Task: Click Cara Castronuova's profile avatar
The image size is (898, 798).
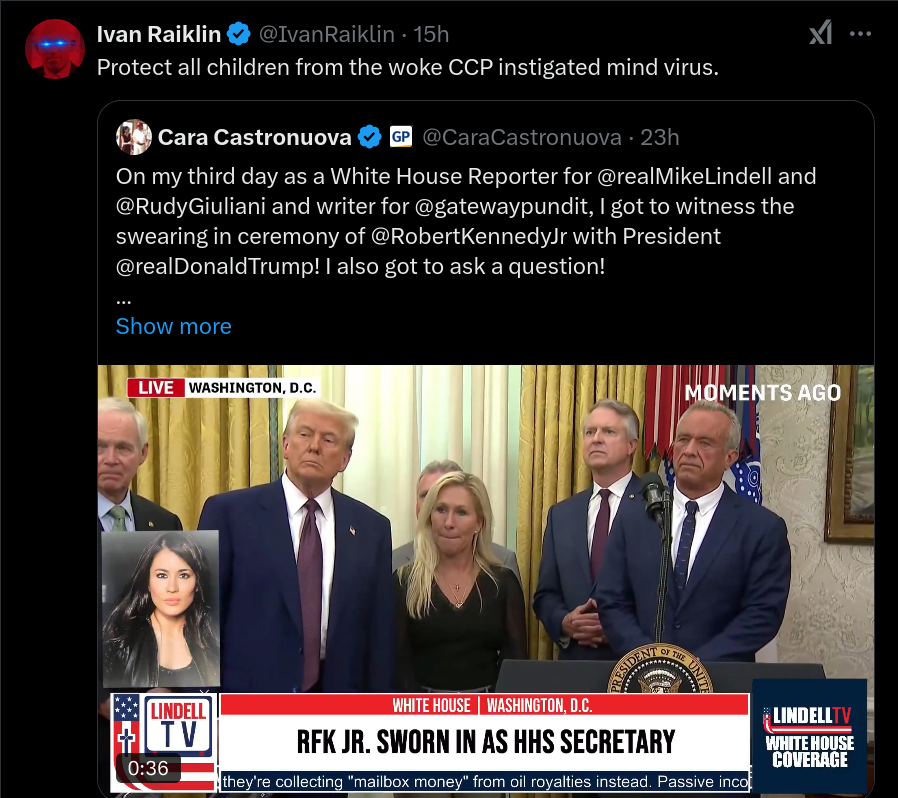Action: (133, 137)
